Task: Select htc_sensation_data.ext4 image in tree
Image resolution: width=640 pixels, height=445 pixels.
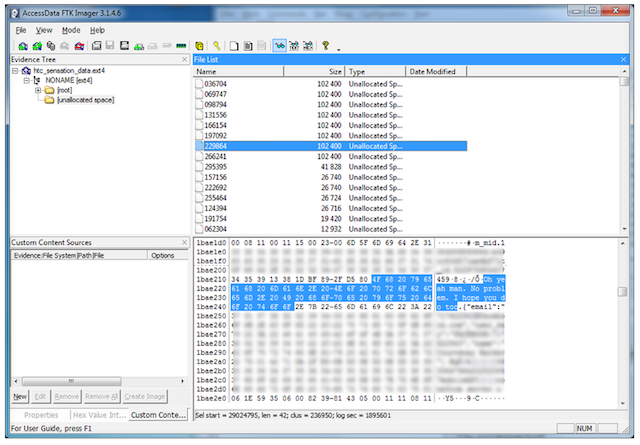Action: (x=69, y=71)
